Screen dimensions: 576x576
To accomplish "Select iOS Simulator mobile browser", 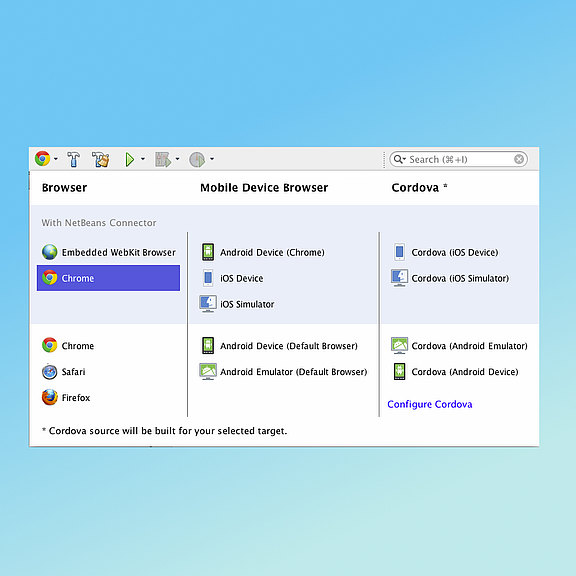I will pos(237,304).
